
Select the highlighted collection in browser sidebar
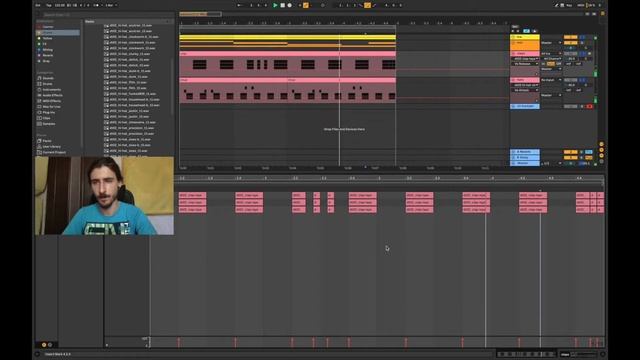58,33
